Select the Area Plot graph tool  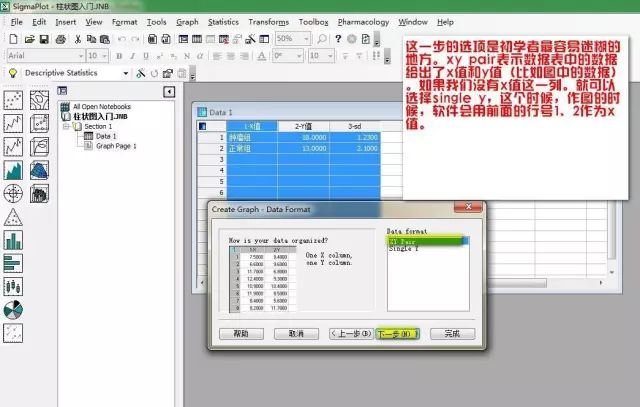click(x=13, y=170)
